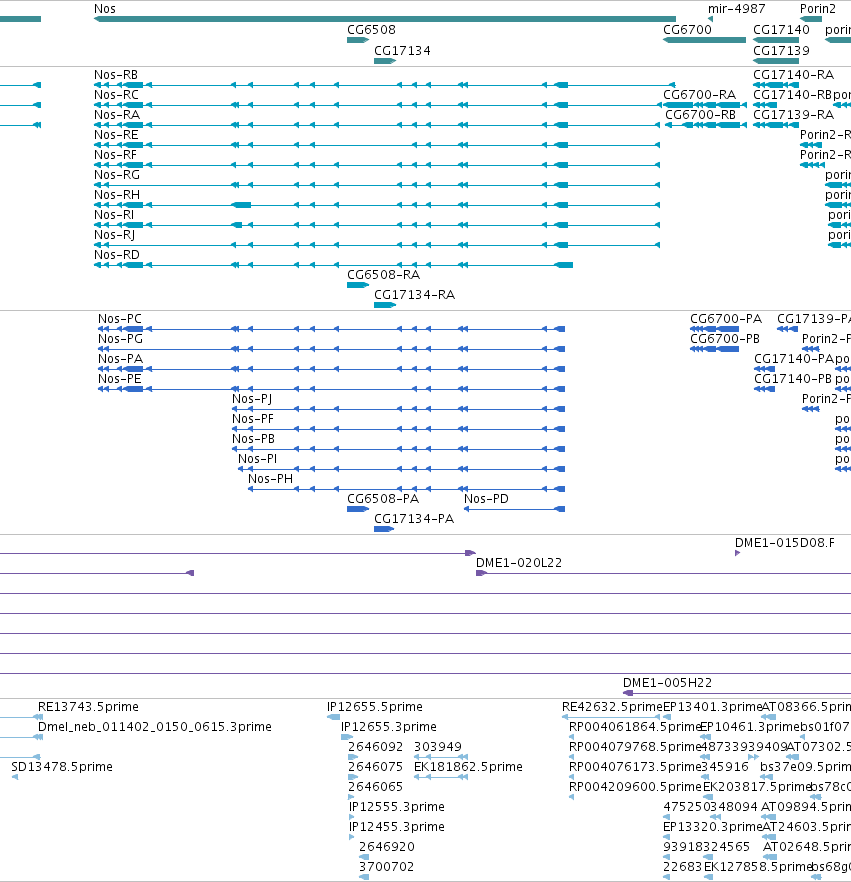
Task: Click the Nos-RD transcript label
Action: (116, 254)
